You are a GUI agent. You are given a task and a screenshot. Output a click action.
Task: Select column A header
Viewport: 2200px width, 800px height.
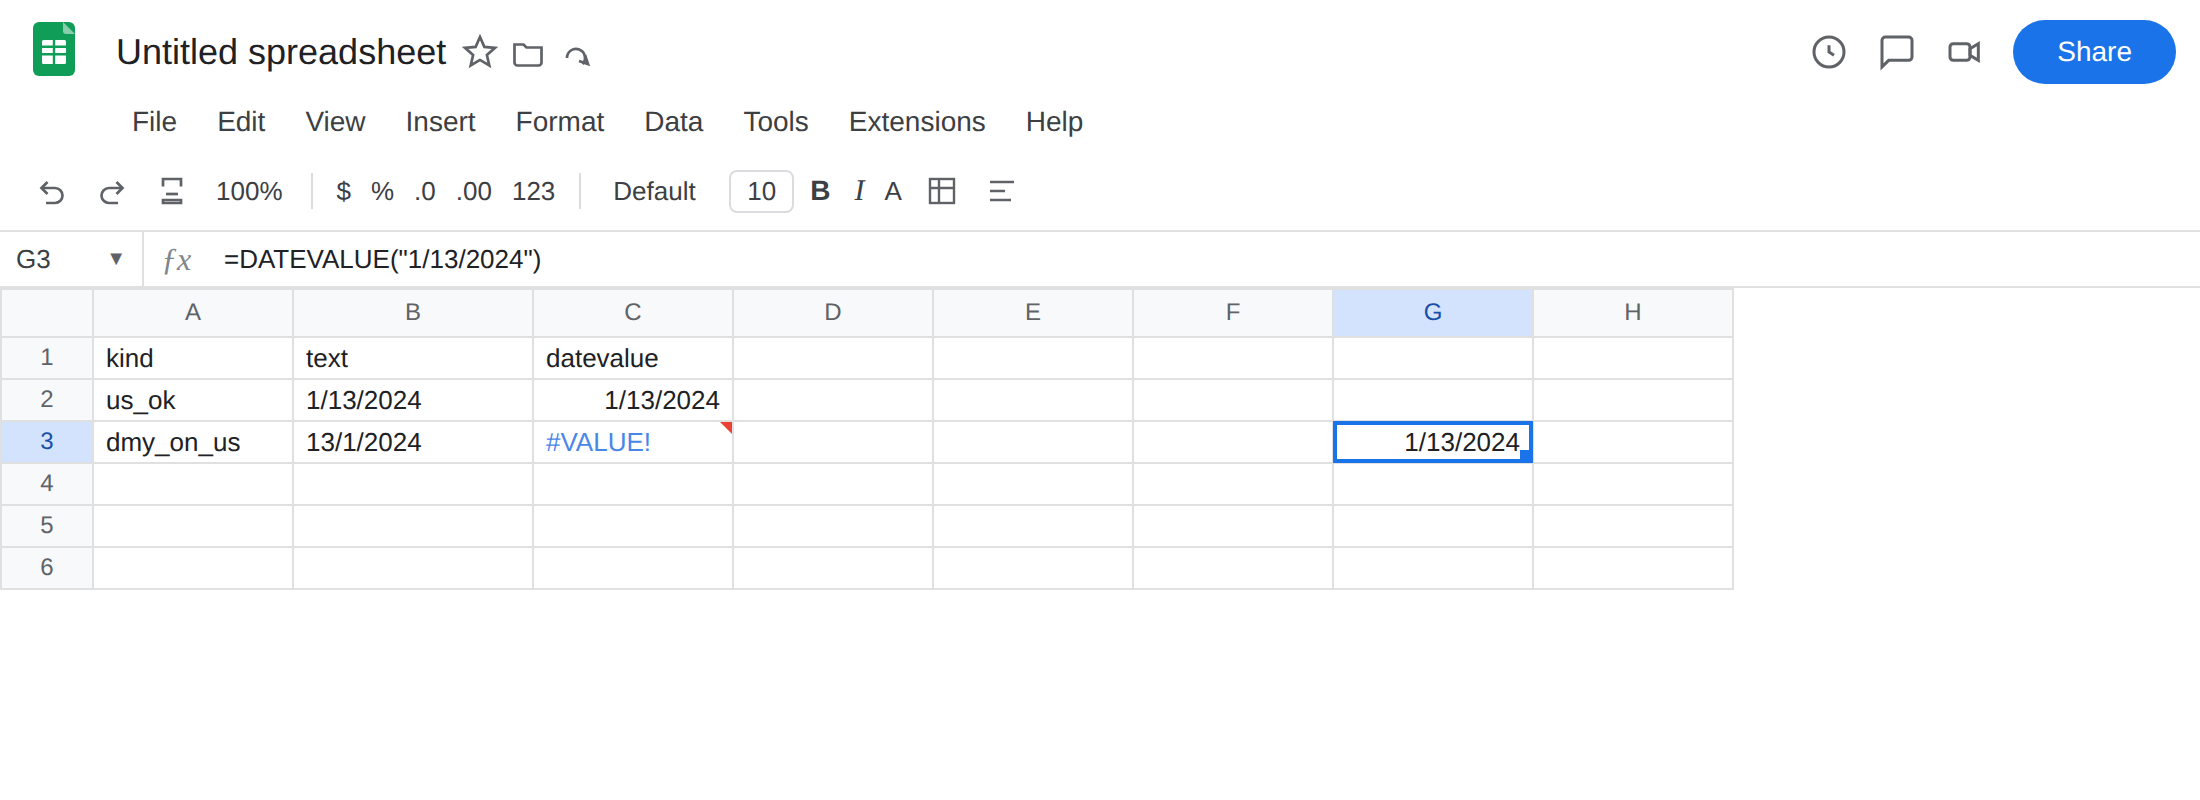click(x=193, y=313)
